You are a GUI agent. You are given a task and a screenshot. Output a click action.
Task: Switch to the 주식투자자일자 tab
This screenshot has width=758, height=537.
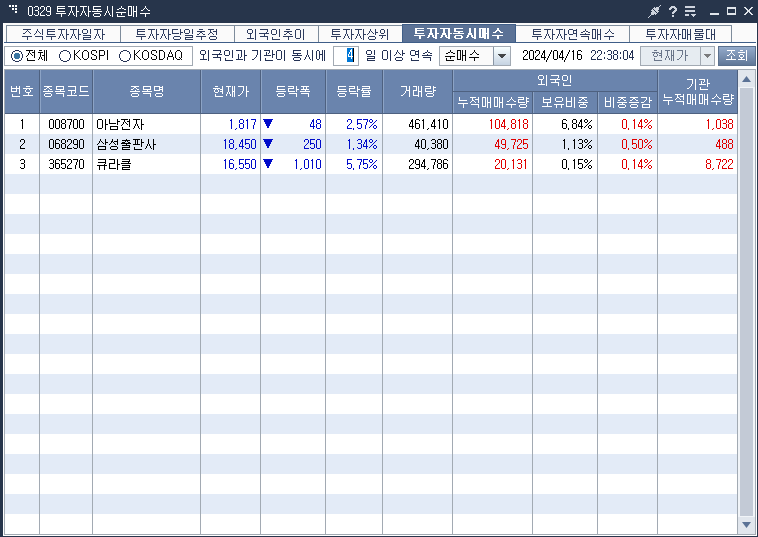[x=63, y=34]
